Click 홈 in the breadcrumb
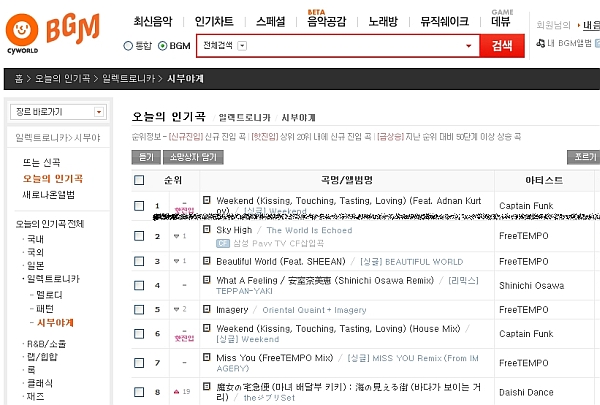600x405 pixels. point(19,79)
